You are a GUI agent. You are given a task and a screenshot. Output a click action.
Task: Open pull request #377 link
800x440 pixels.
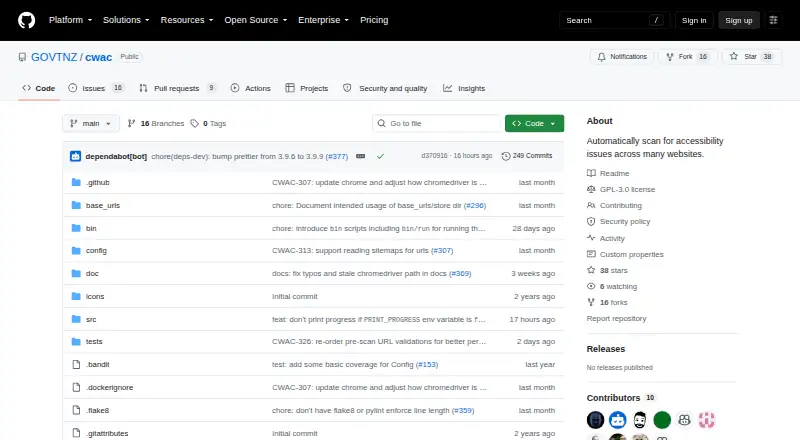pos(337,156)
